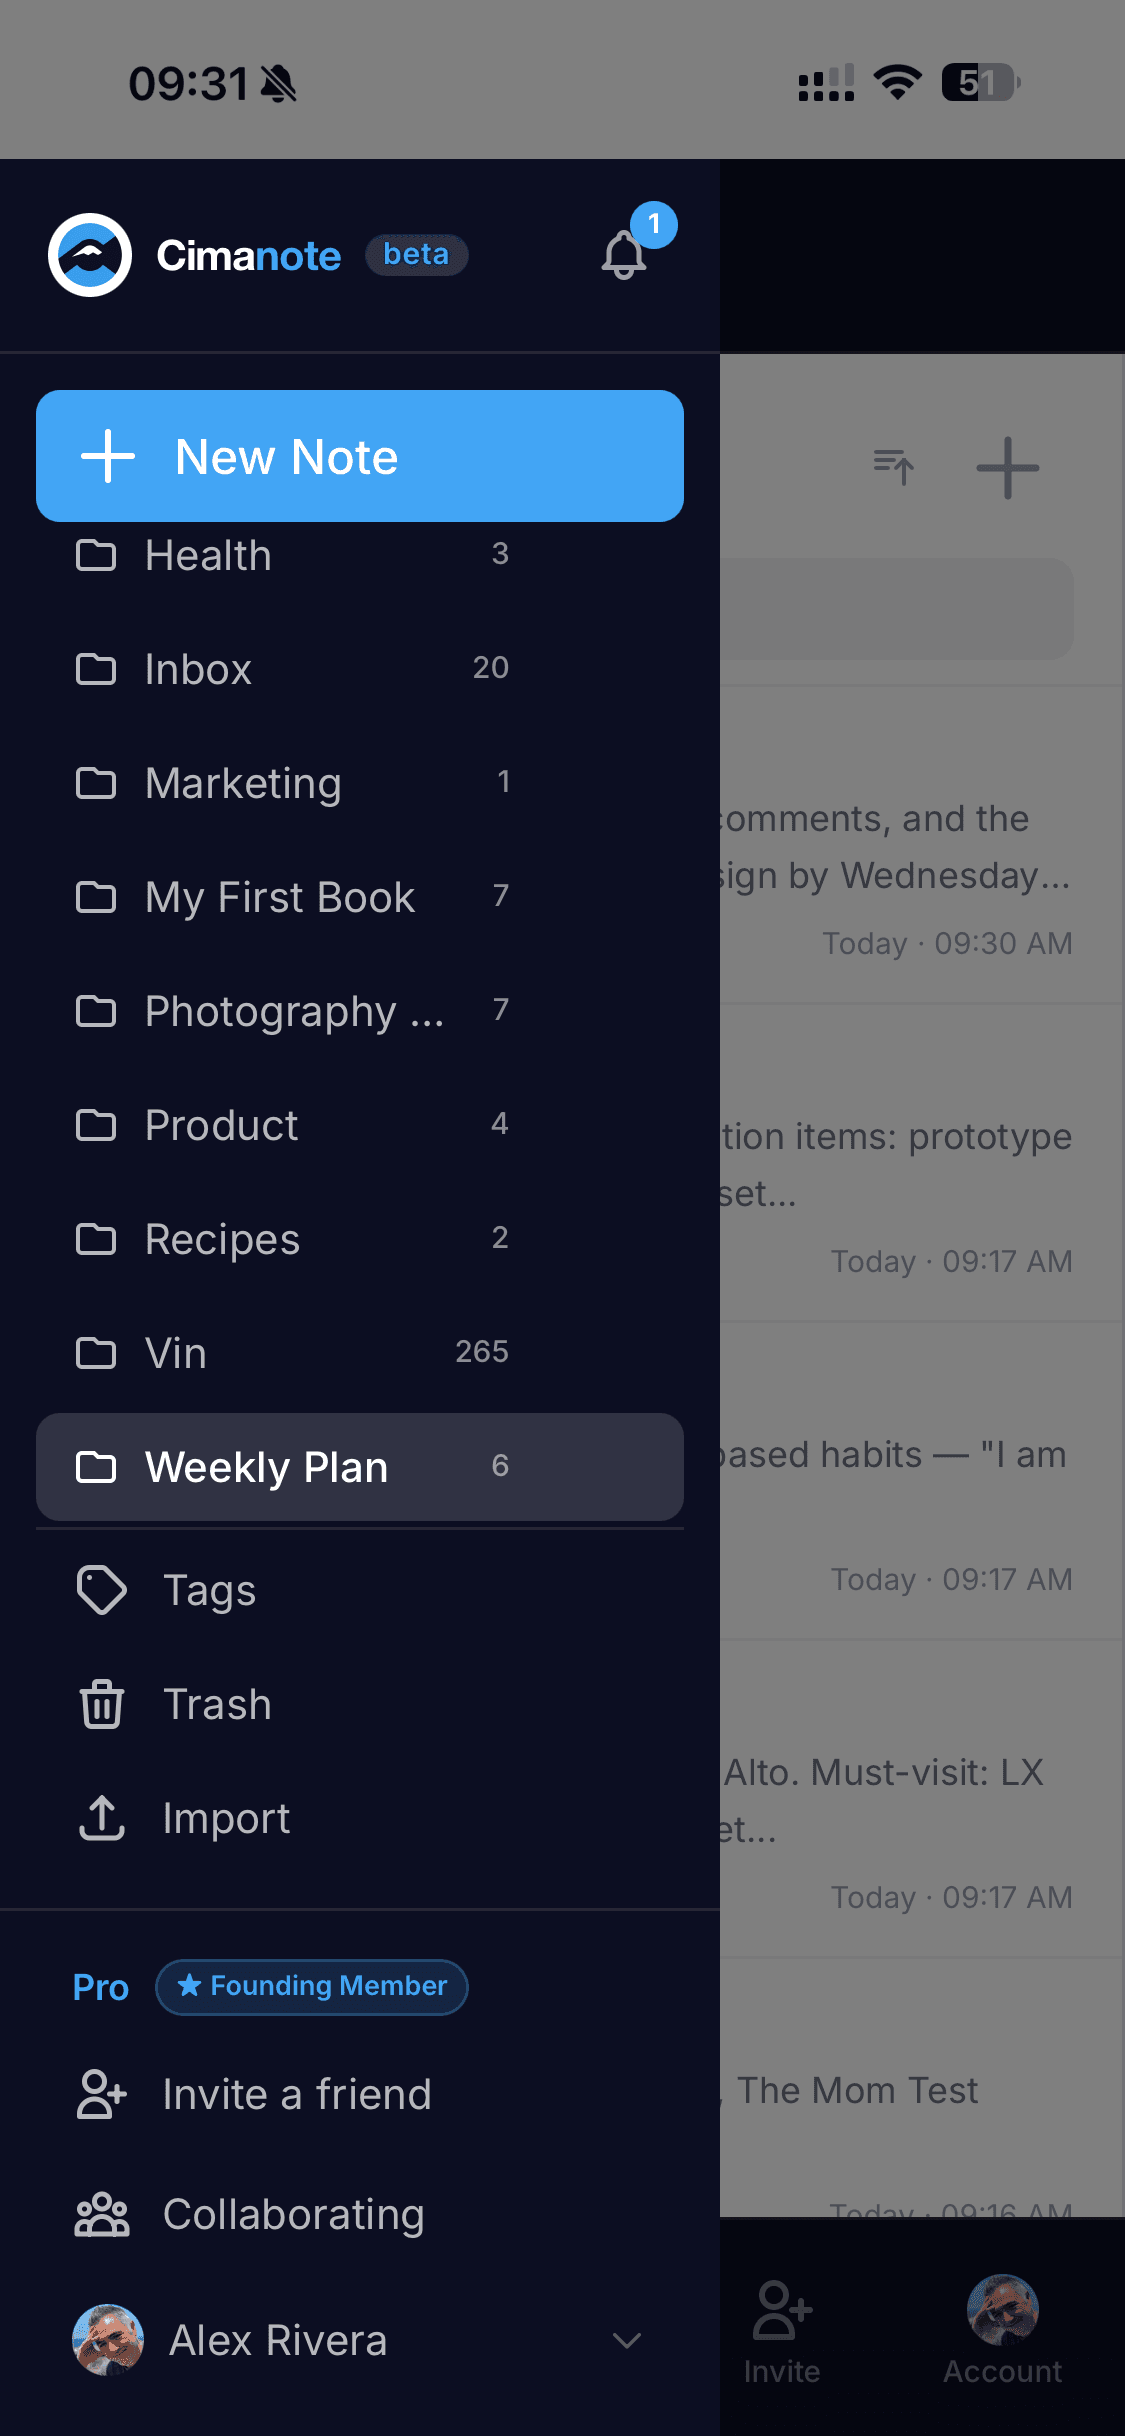Image resolution: width=1125 pixels, height=2436 pixels.
Task: Open the Vin folder
Action: point(178,1352)
